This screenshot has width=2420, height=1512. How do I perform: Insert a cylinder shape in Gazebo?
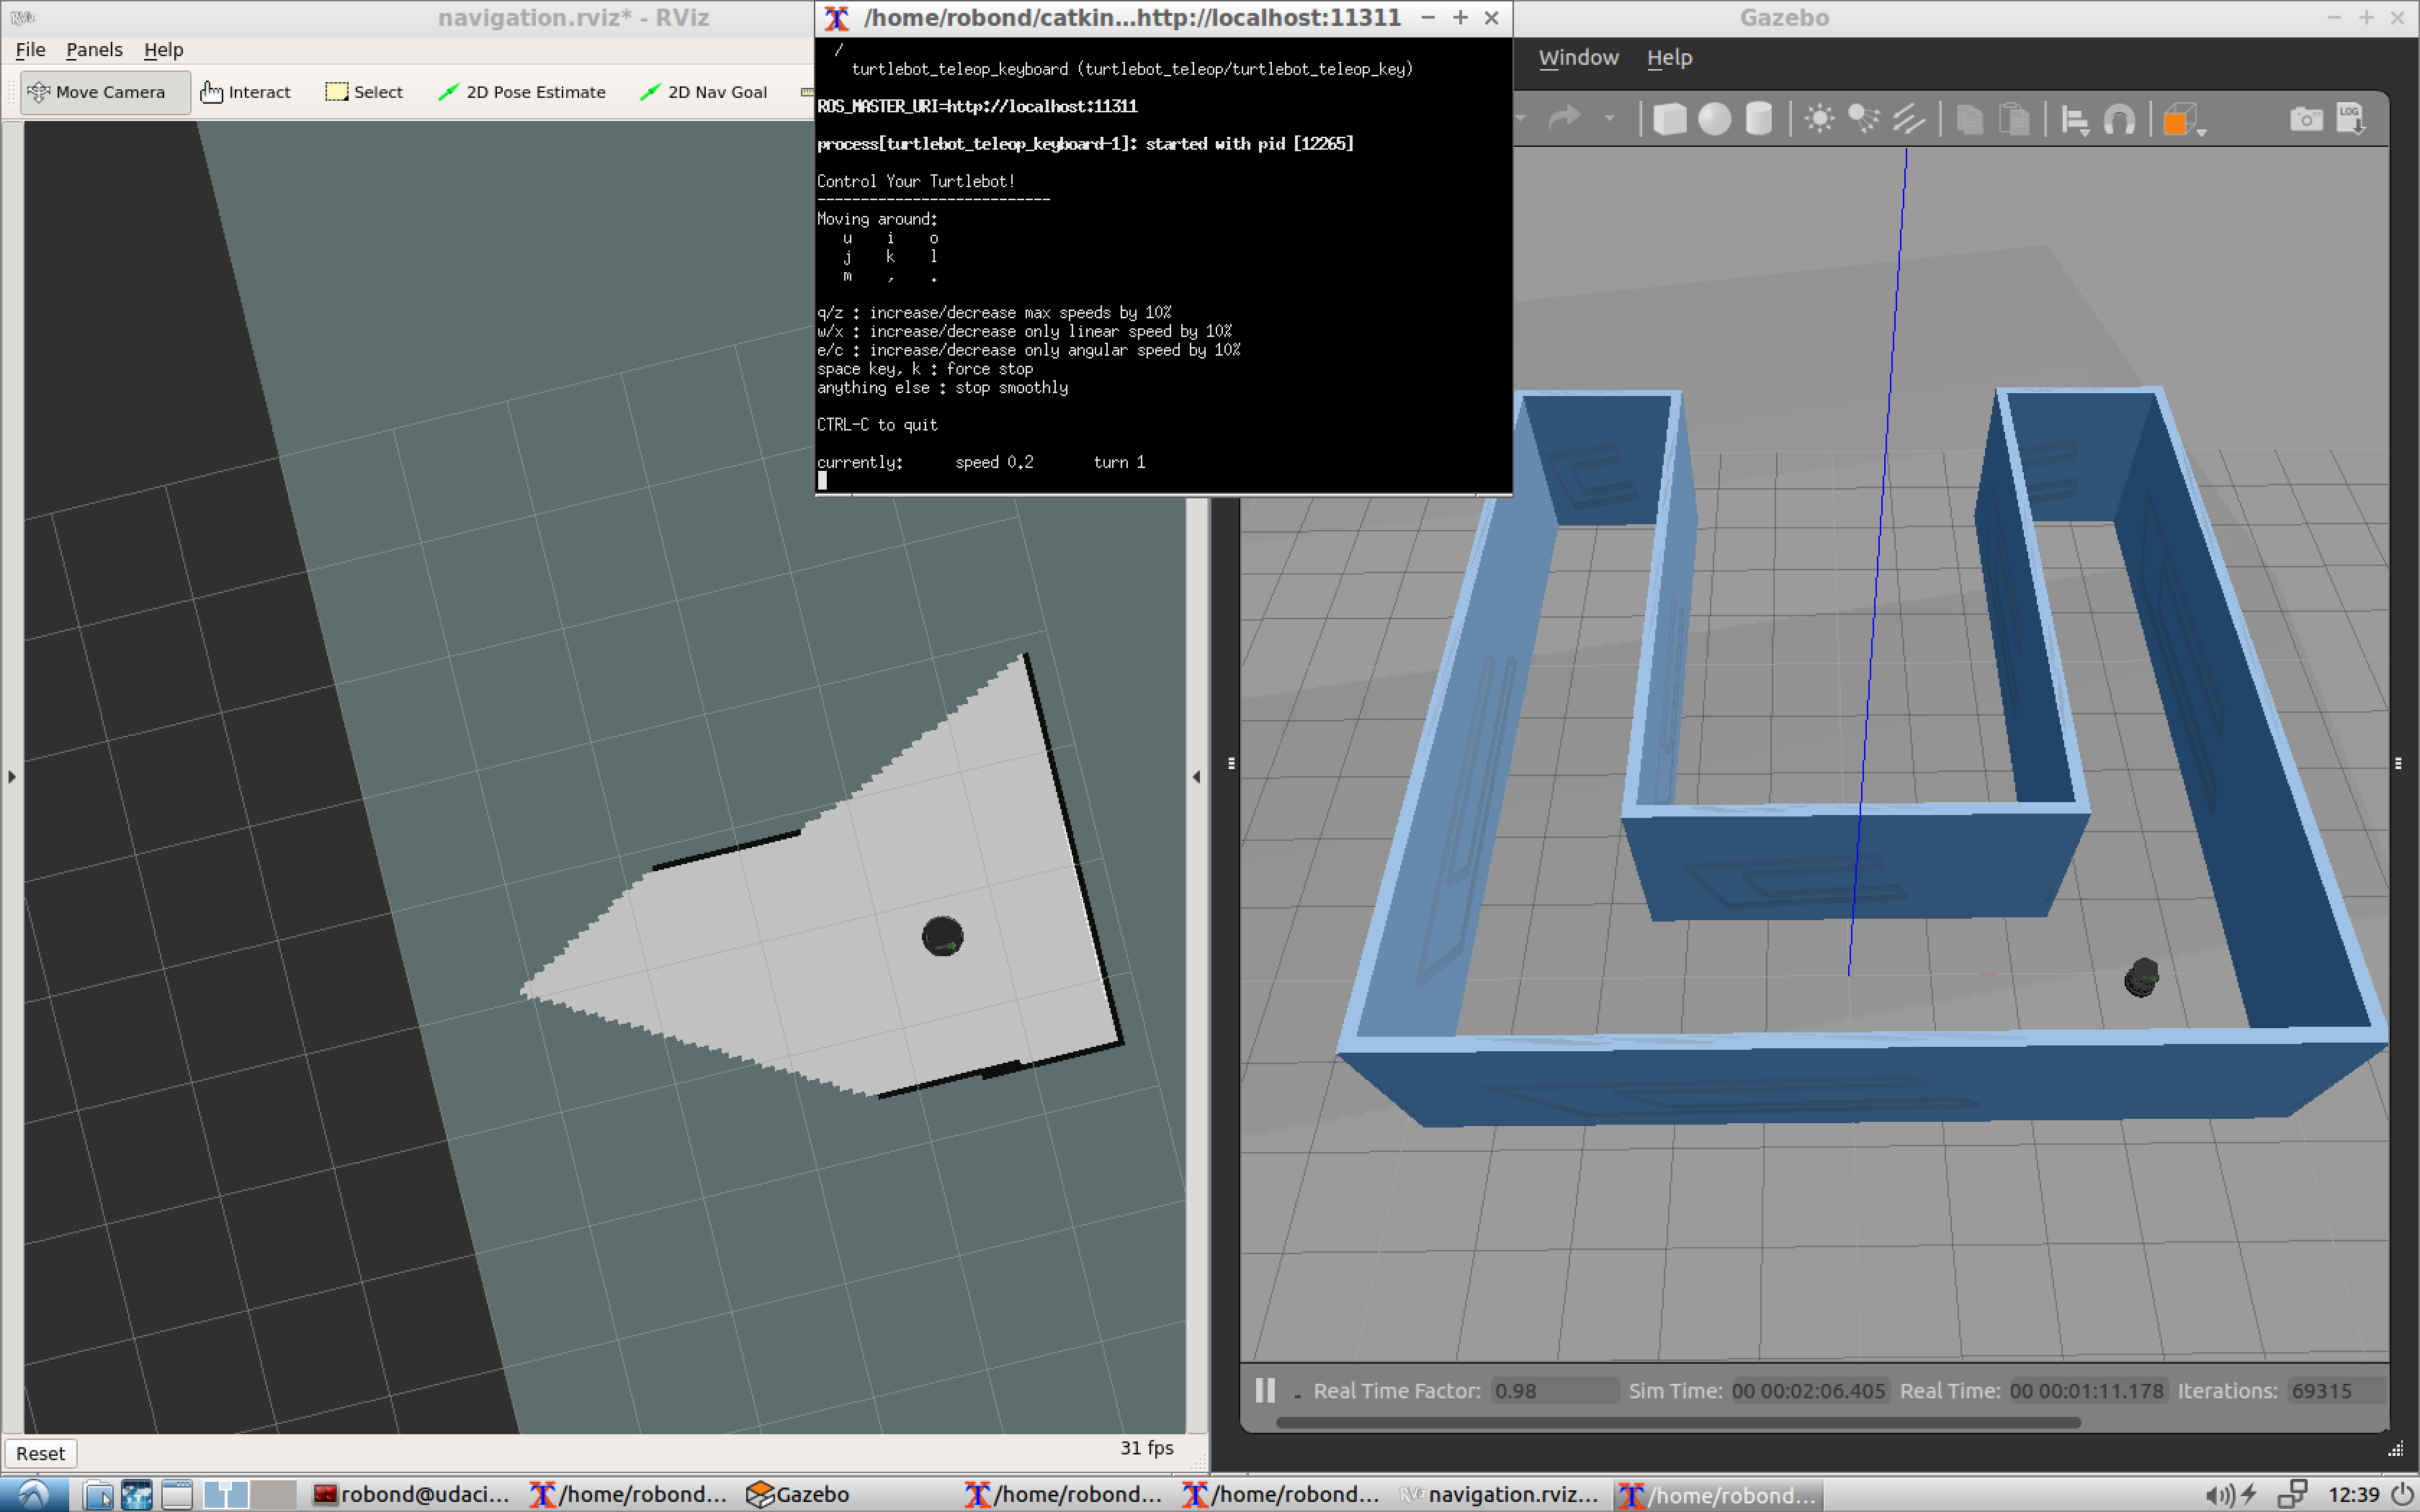click(1759, 119)
